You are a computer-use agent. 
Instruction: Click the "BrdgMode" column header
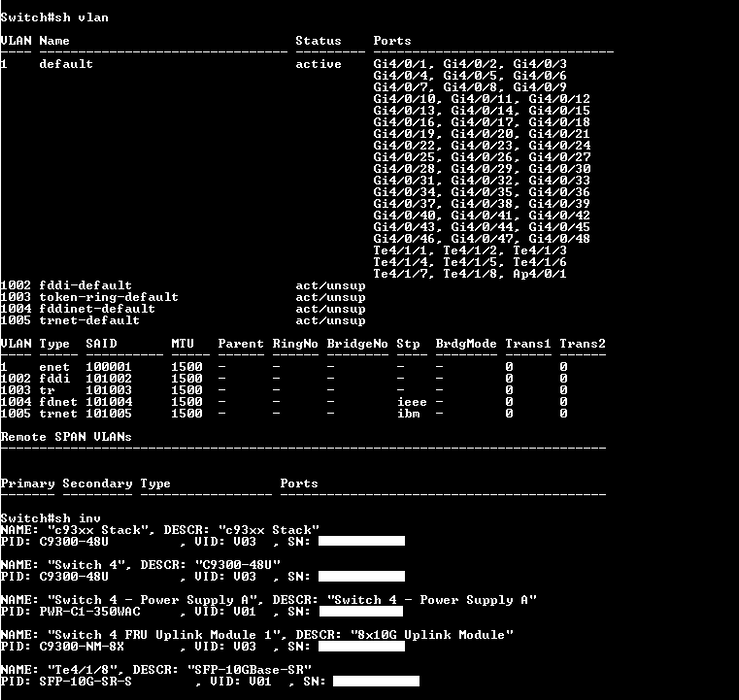(x=465, y=344)
